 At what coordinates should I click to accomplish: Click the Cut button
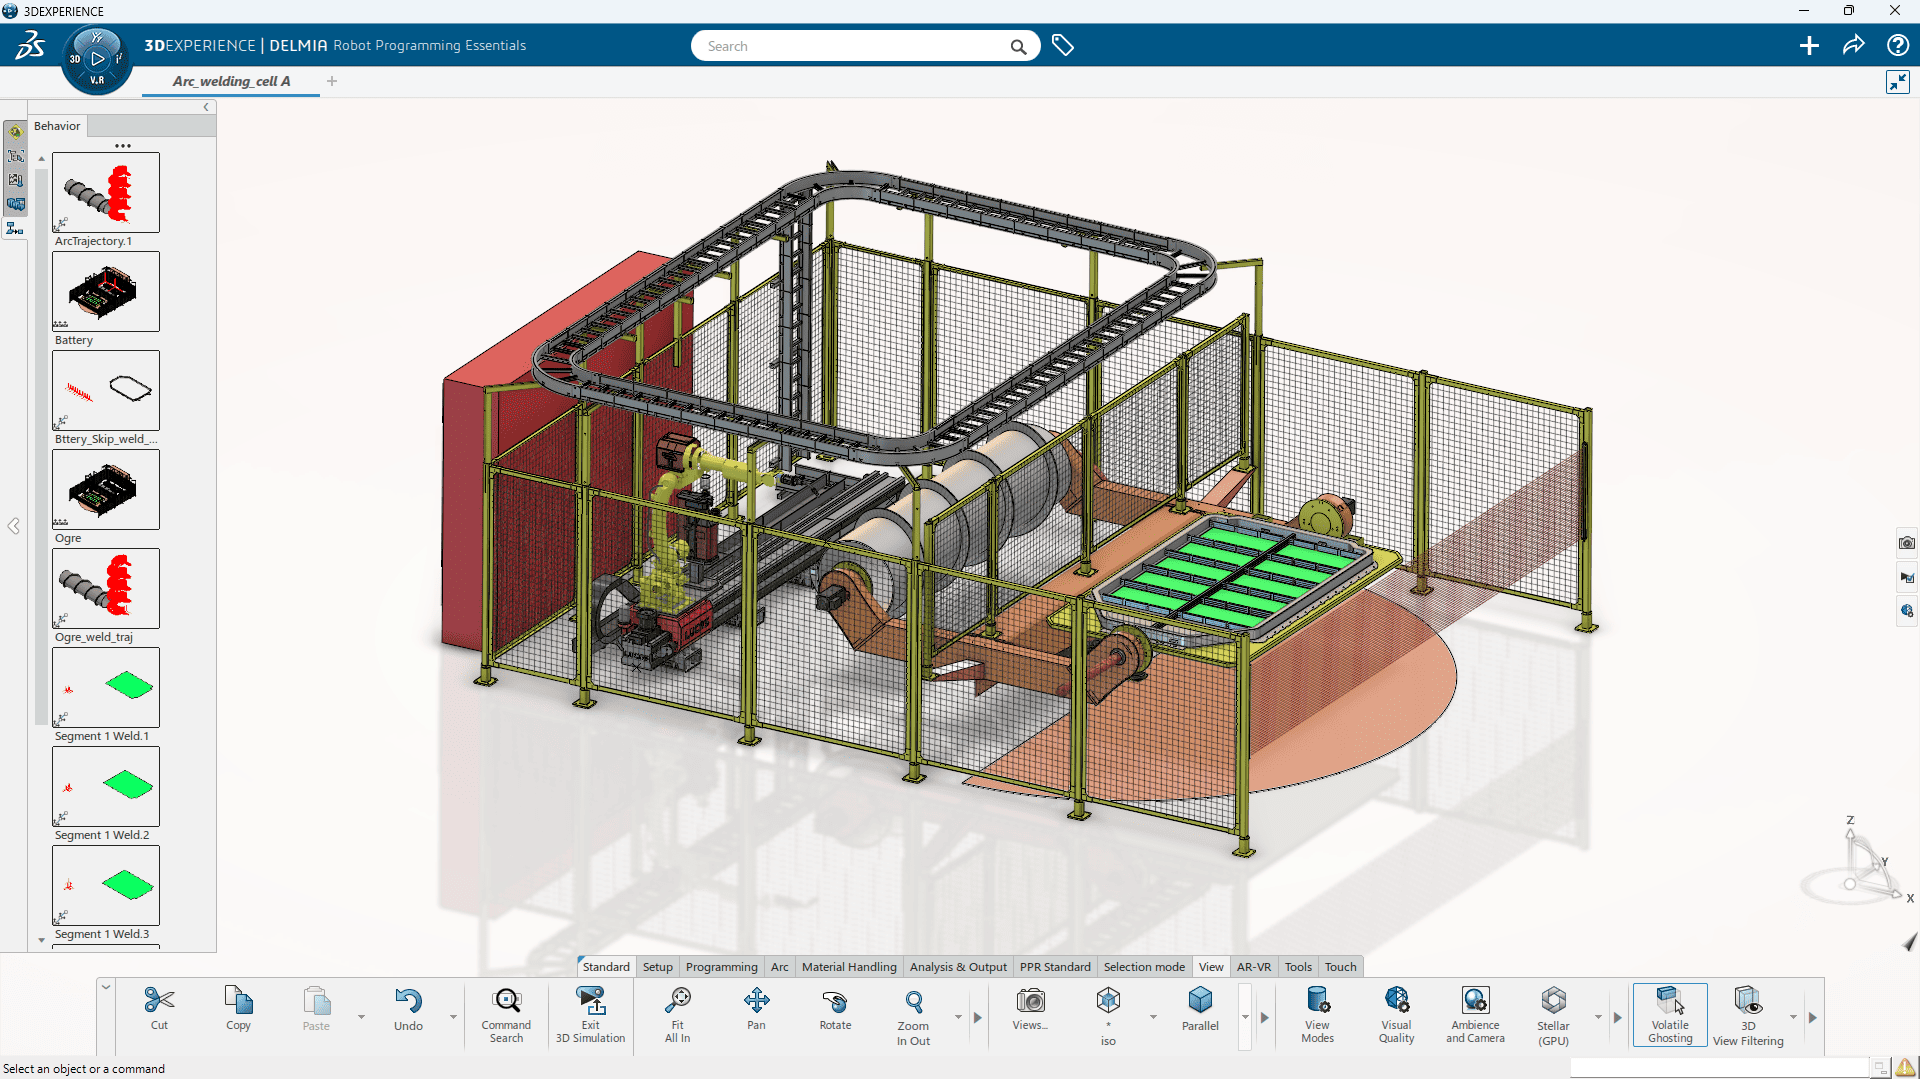(159, 1002)
